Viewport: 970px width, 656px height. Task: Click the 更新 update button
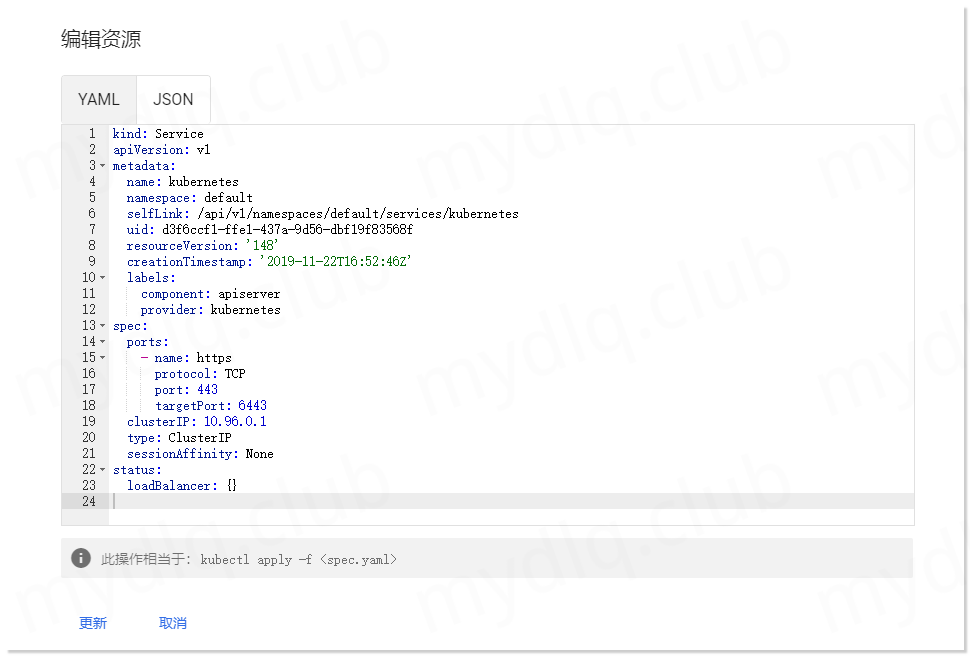coord(93,623)
